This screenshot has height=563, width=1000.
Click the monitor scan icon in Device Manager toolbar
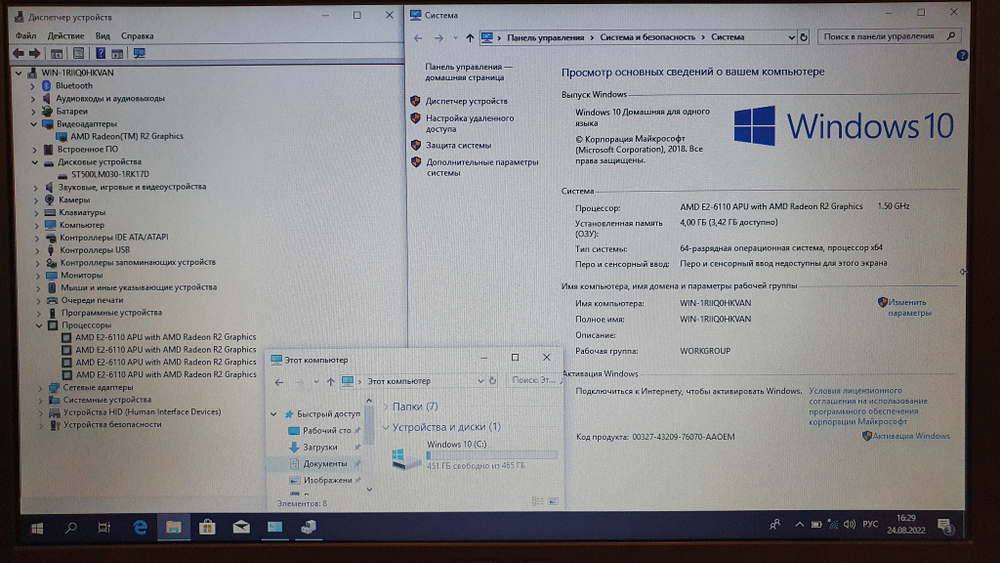(139, 54)
